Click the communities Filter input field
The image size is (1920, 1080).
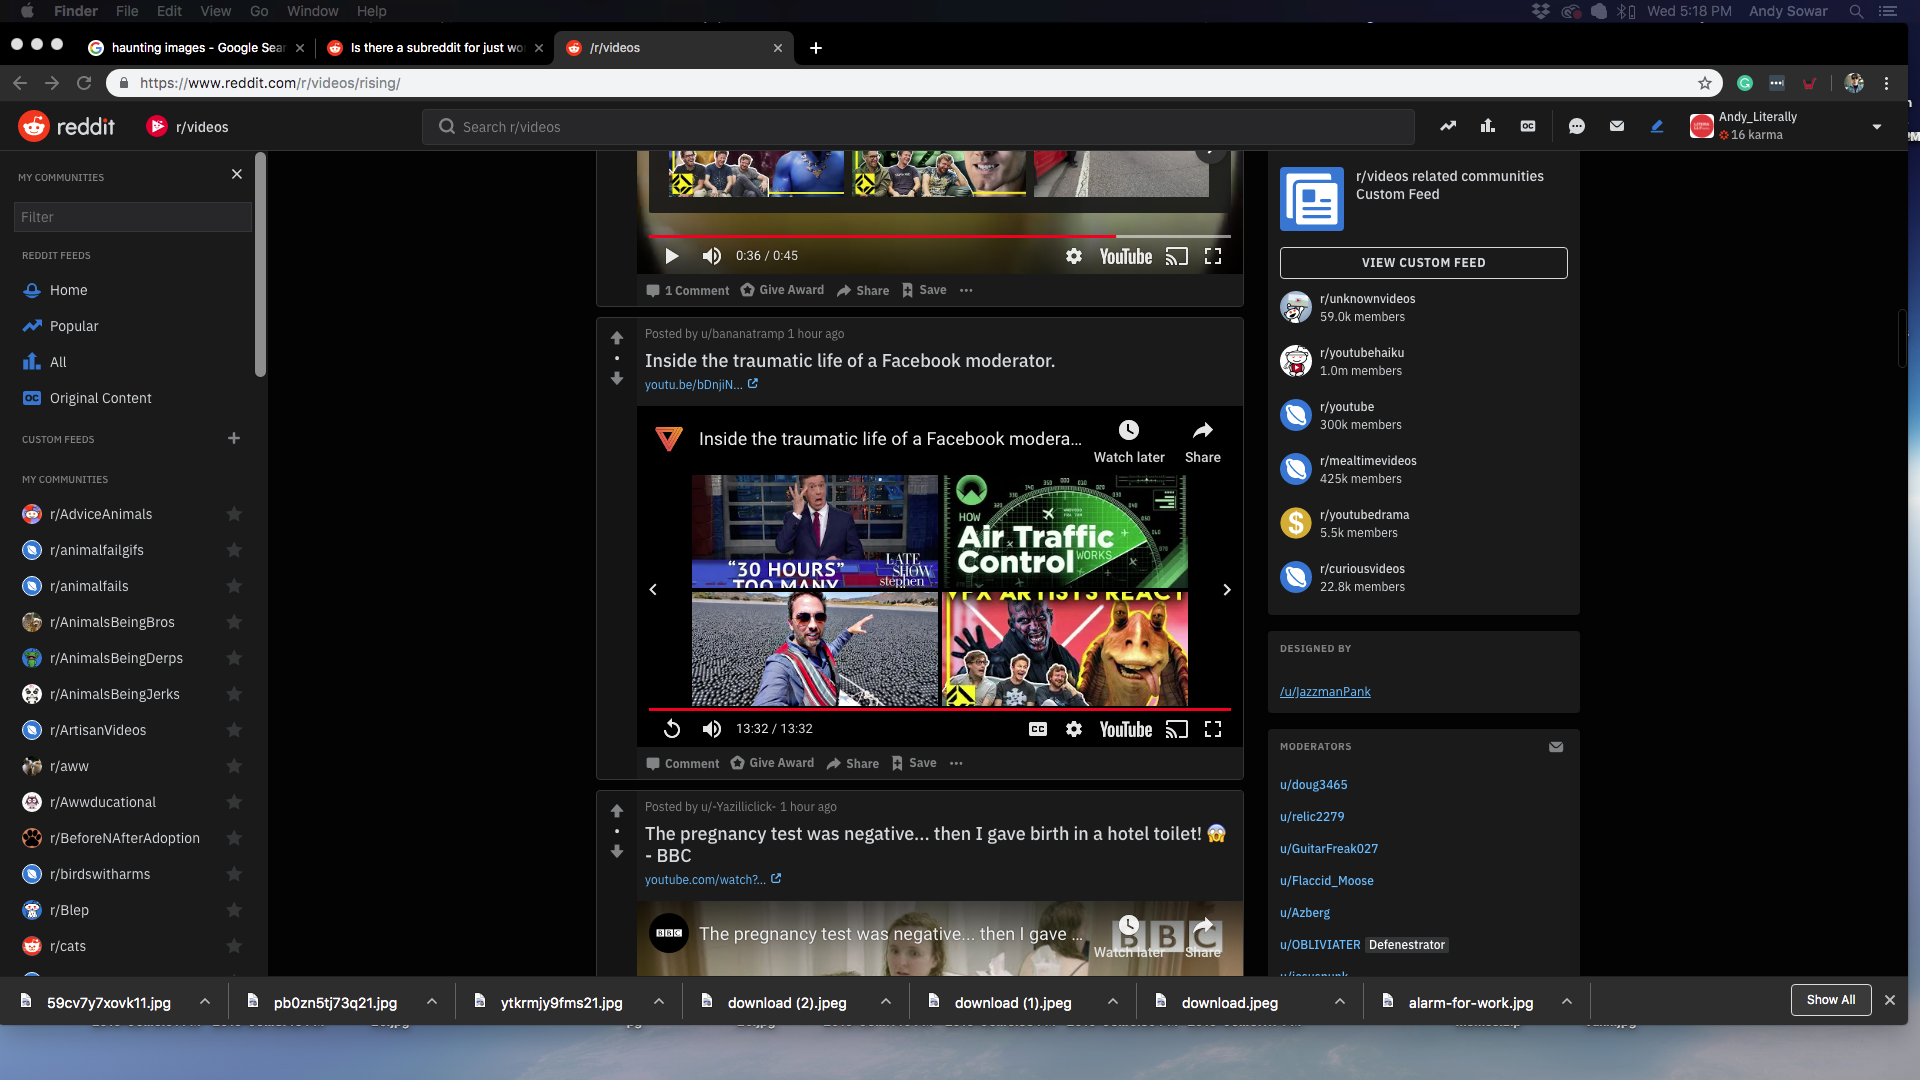[133, 217]
